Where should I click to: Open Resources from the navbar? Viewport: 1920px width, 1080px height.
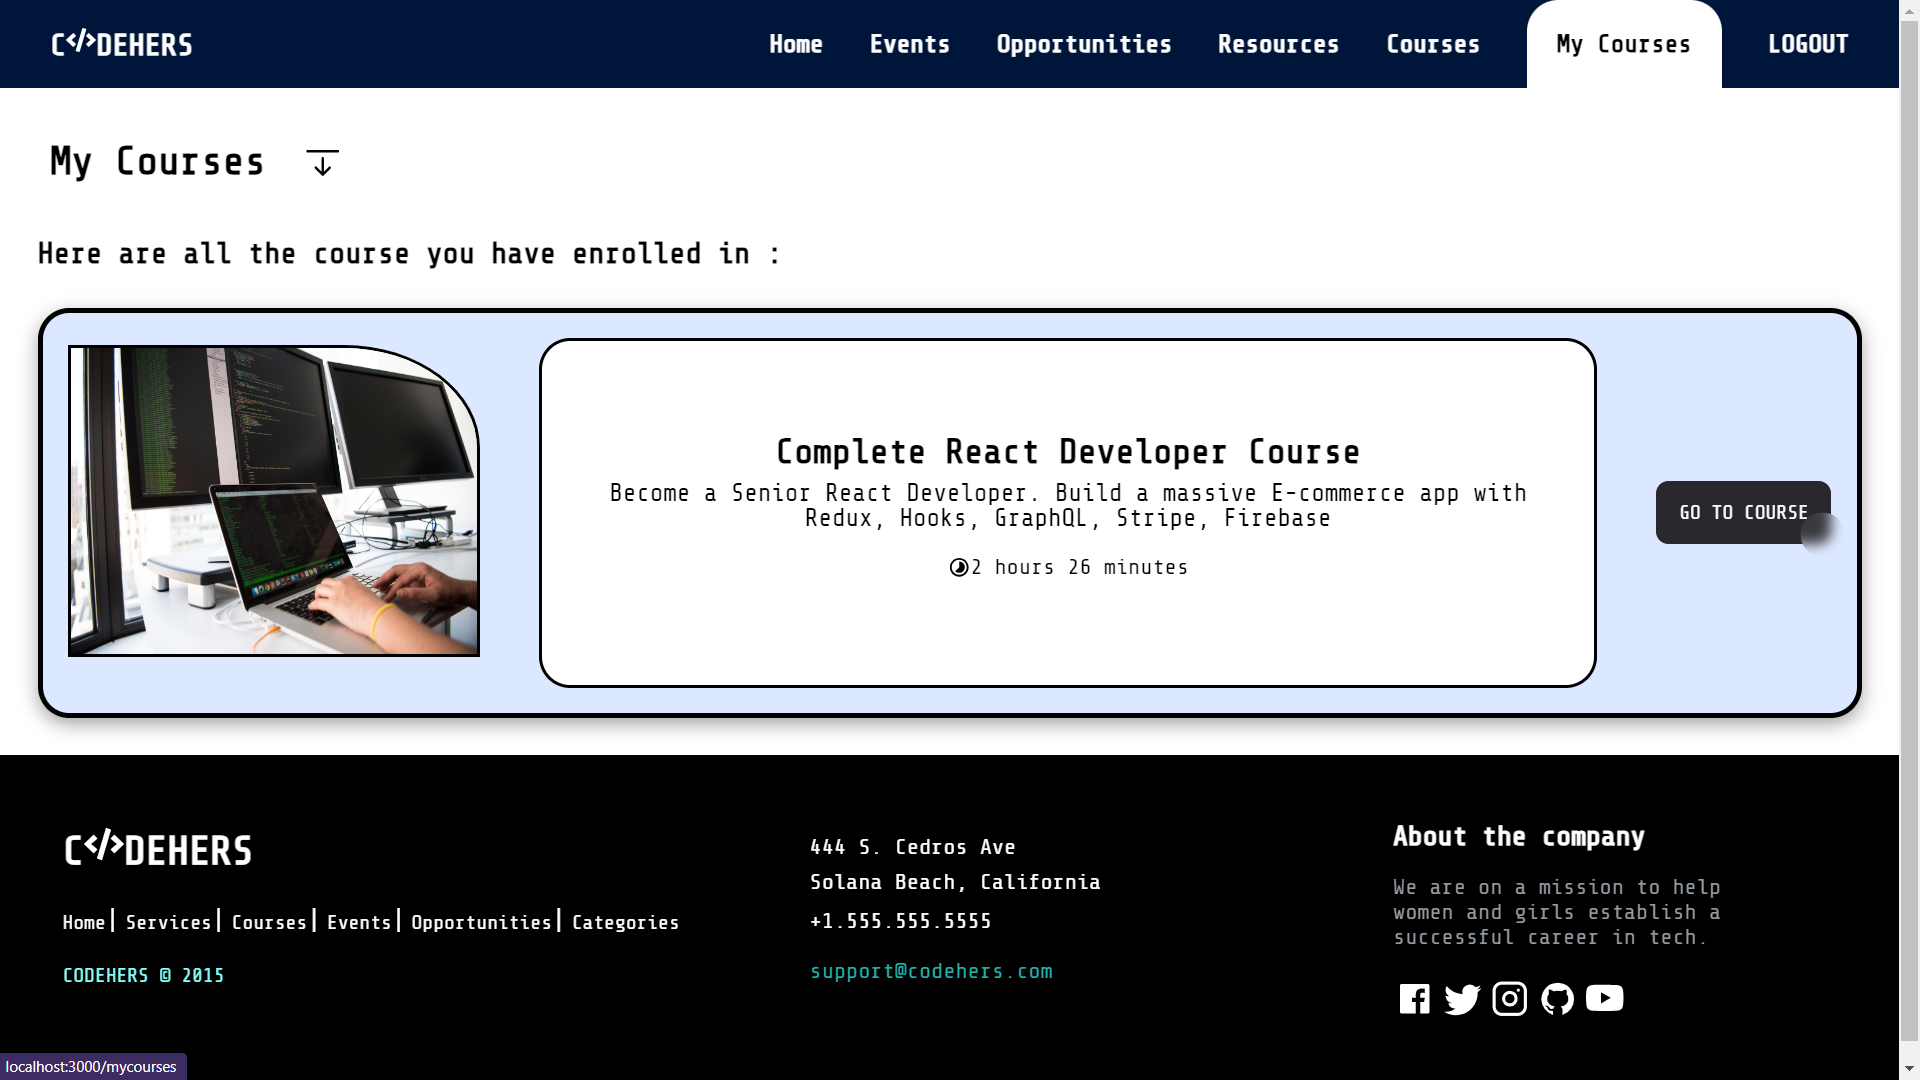(x=1278, y=44)
